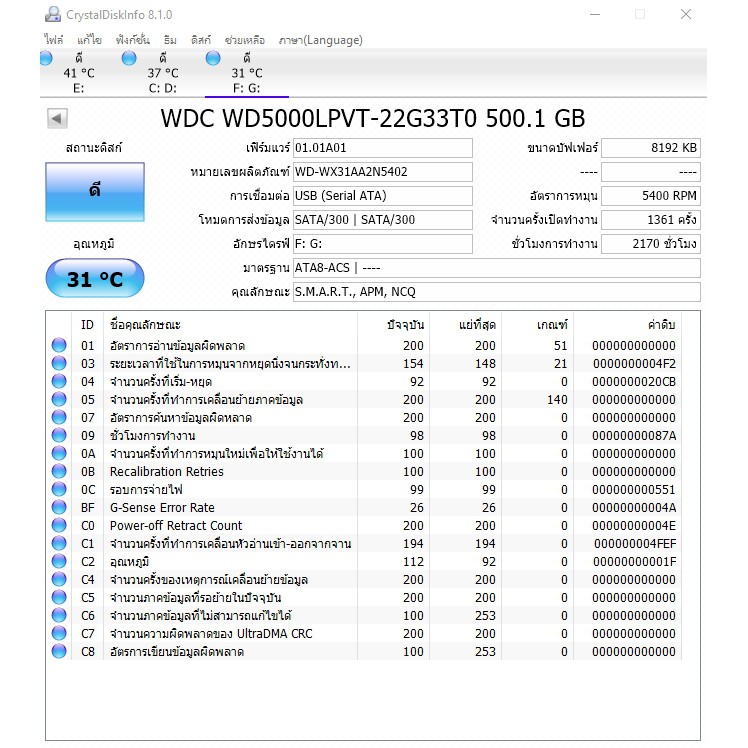
Task: Click status orb for Power-off Retract Count
Action: 59,526
